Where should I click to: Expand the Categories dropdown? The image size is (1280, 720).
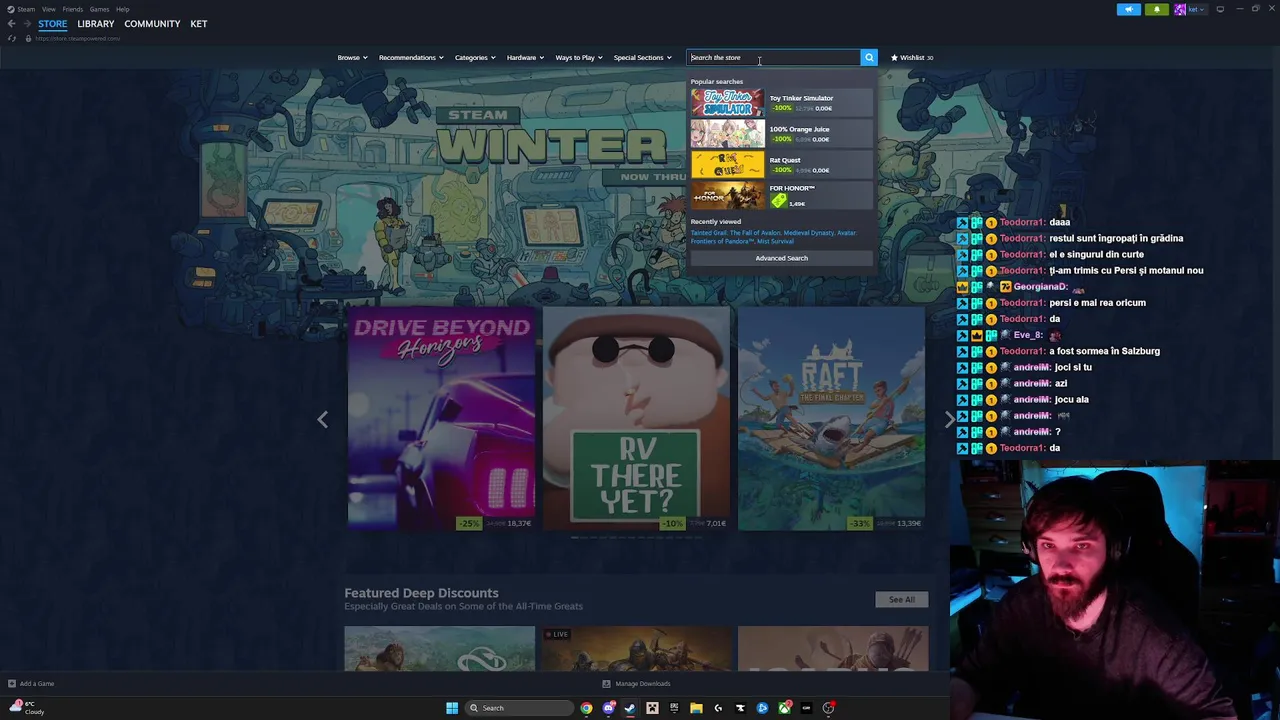click(x=475, y=57)
